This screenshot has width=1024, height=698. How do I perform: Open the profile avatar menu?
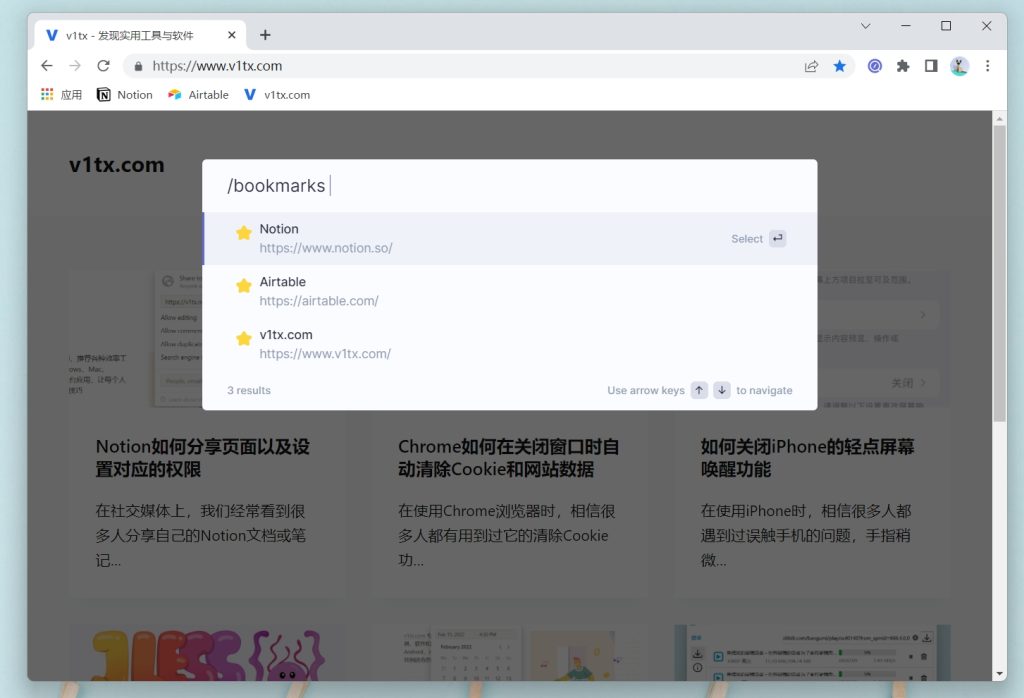coord(959,66)
